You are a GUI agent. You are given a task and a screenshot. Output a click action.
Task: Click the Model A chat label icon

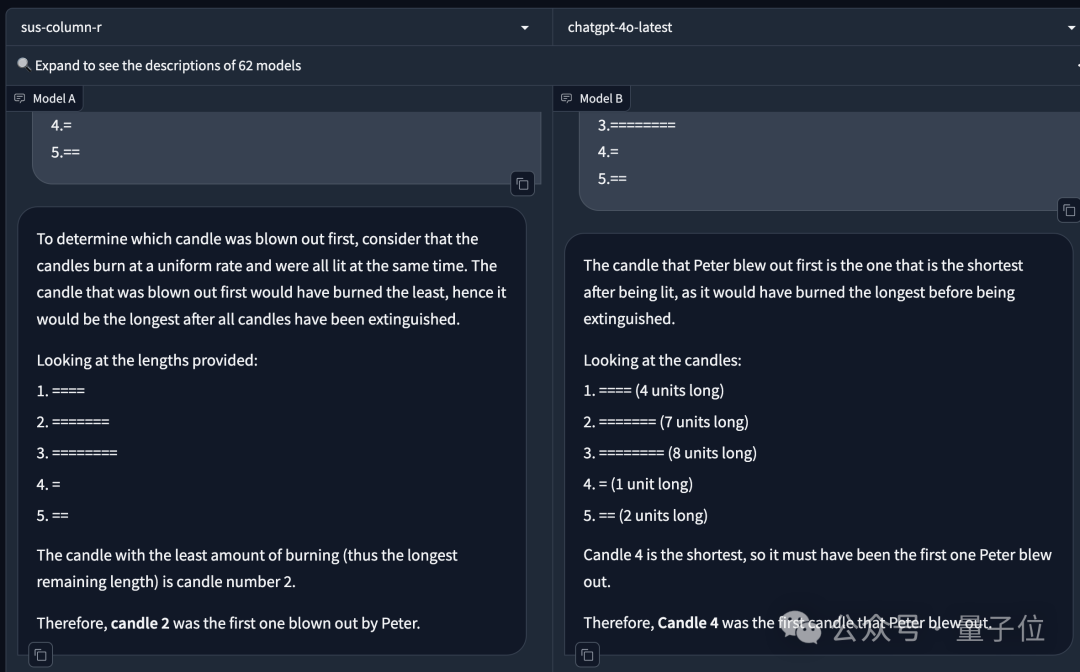(x=19, y=98)
